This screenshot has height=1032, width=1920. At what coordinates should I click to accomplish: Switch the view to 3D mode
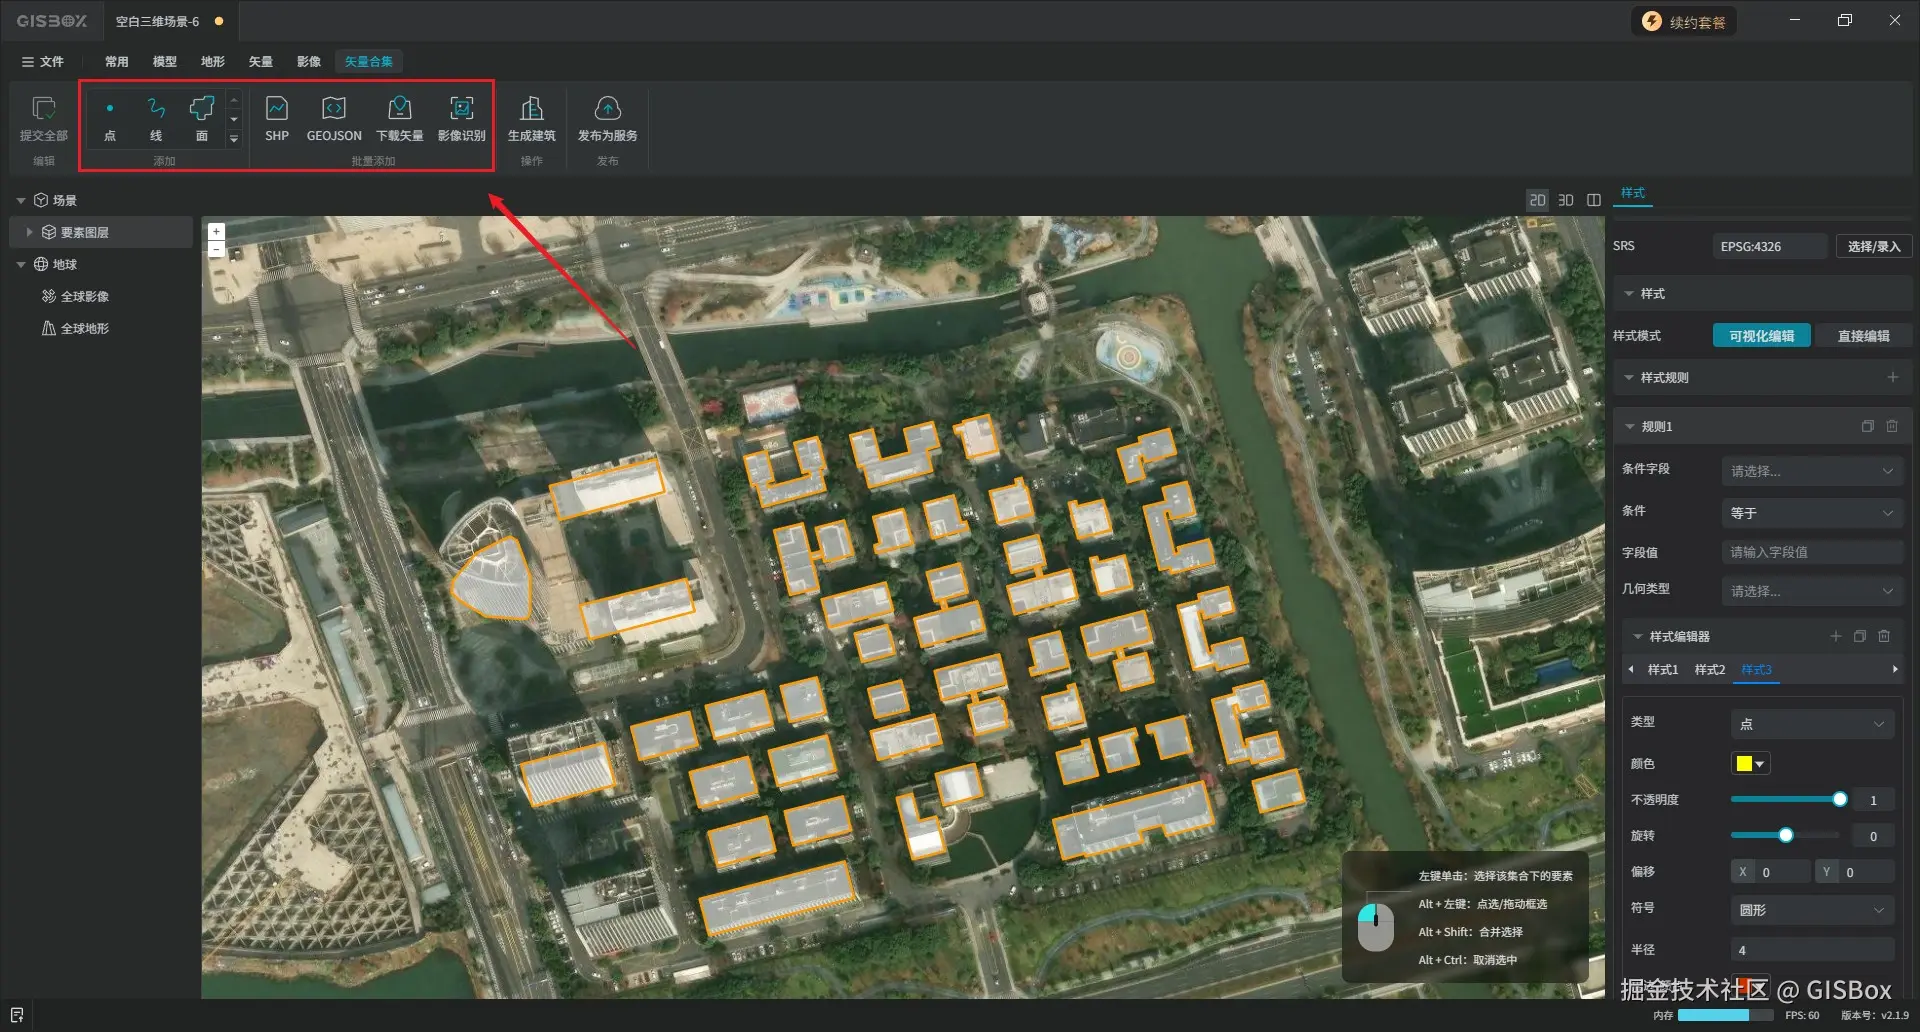pos(1566,200)
